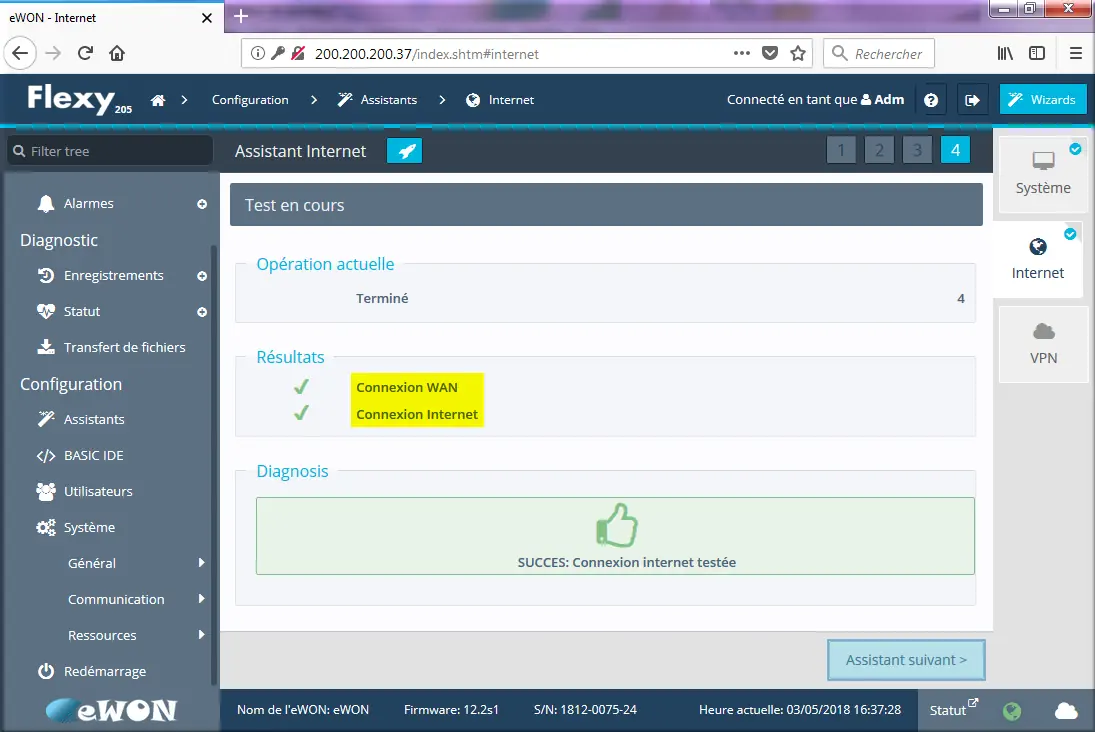Screen dimensions: 1095x732
Task: Close the eWON - Internet tab
Action: [x=207, y=17]
